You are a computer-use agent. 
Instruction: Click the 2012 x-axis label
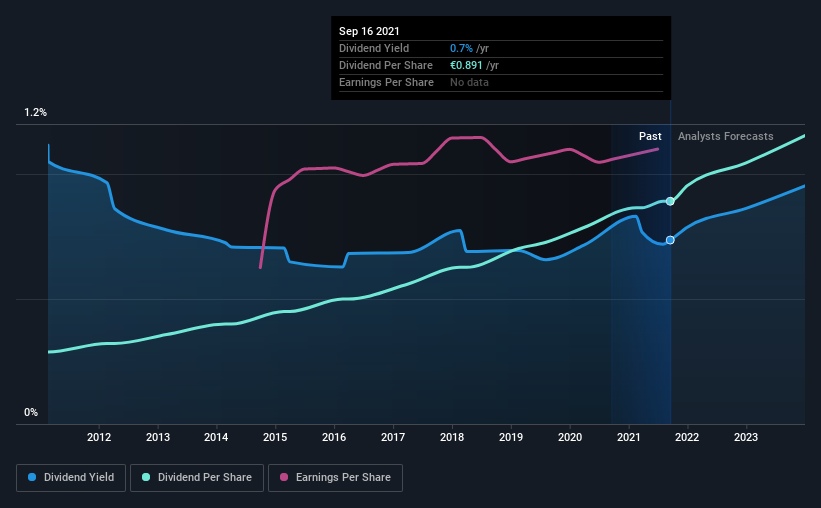[99, 437]
